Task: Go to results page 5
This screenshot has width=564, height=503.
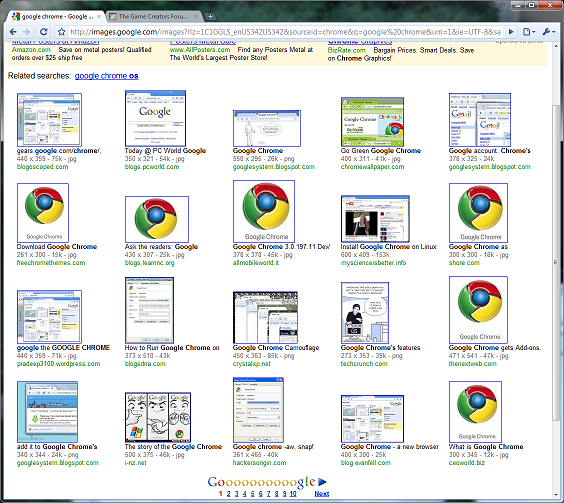Action: coord(253,494)
